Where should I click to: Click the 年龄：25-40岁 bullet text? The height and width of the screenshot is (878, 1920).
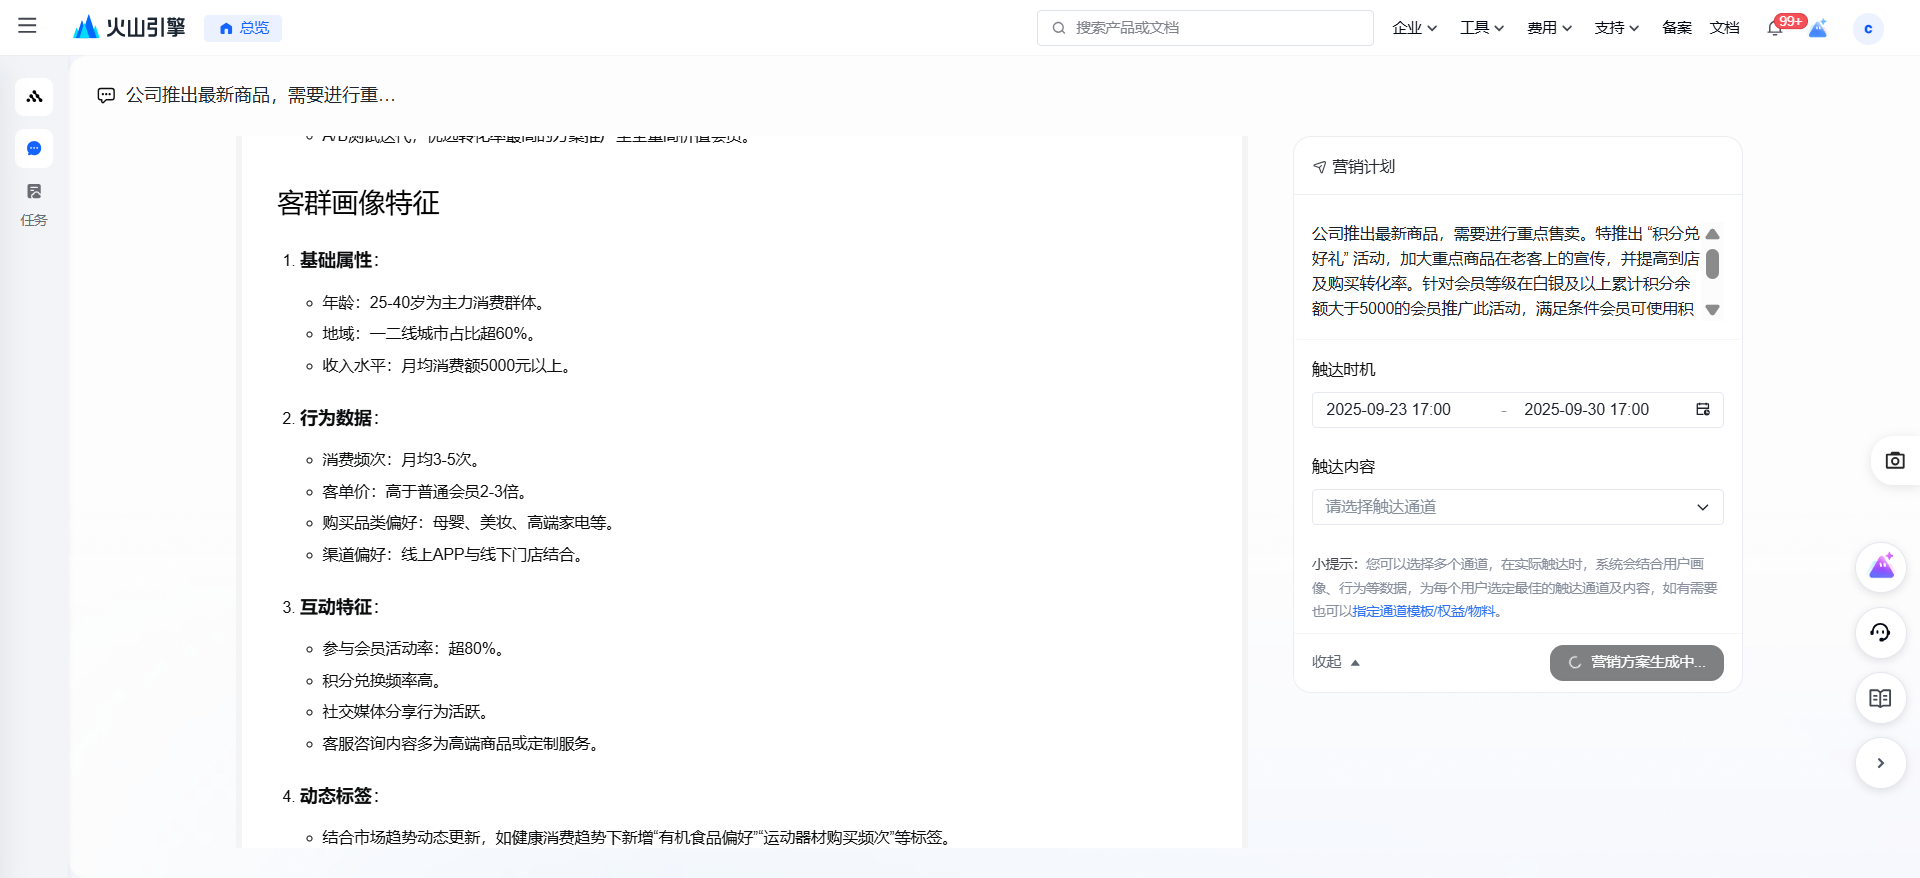435,303
